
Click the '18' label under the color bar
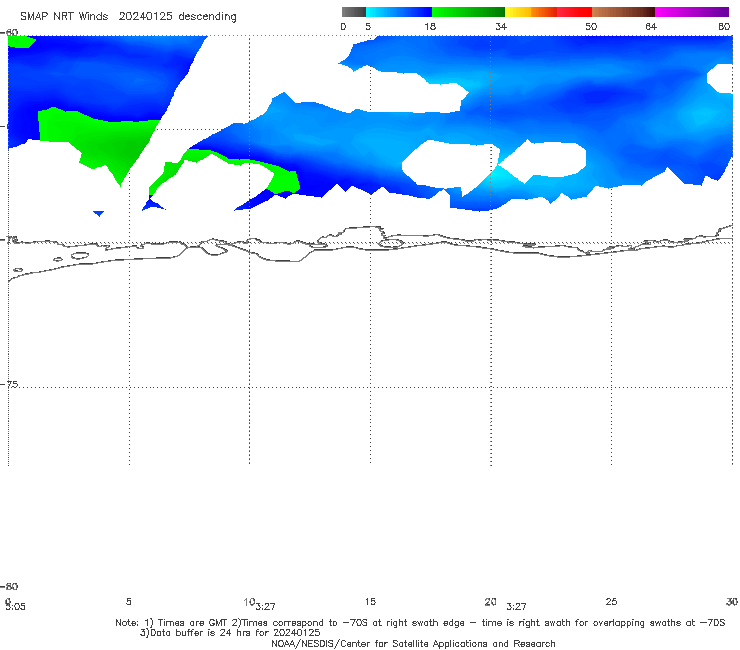430,26
